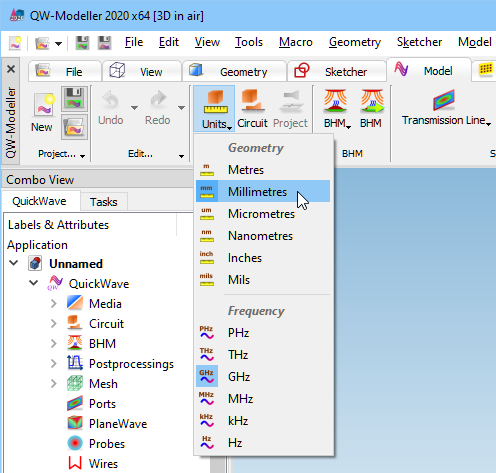Viewport: 496px width, 473px height.
Task: Choose Inches geometry unit
Action: [x=263, y=258]
